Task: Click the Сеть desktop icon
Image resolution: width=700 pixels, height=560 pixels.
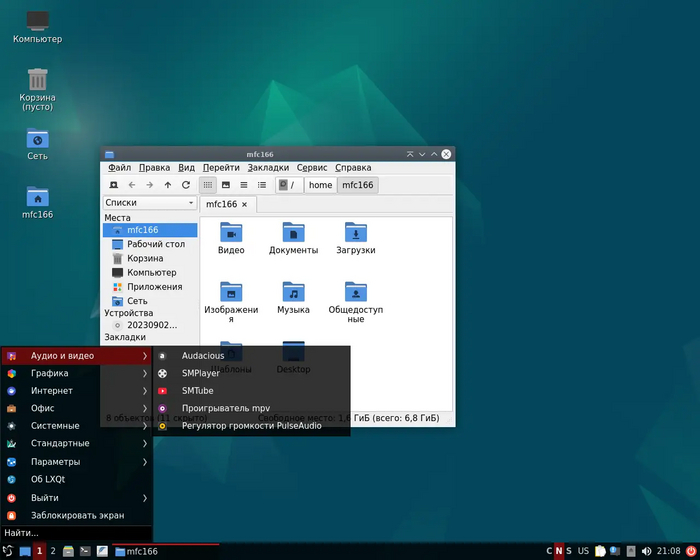Action: point(38,138)
